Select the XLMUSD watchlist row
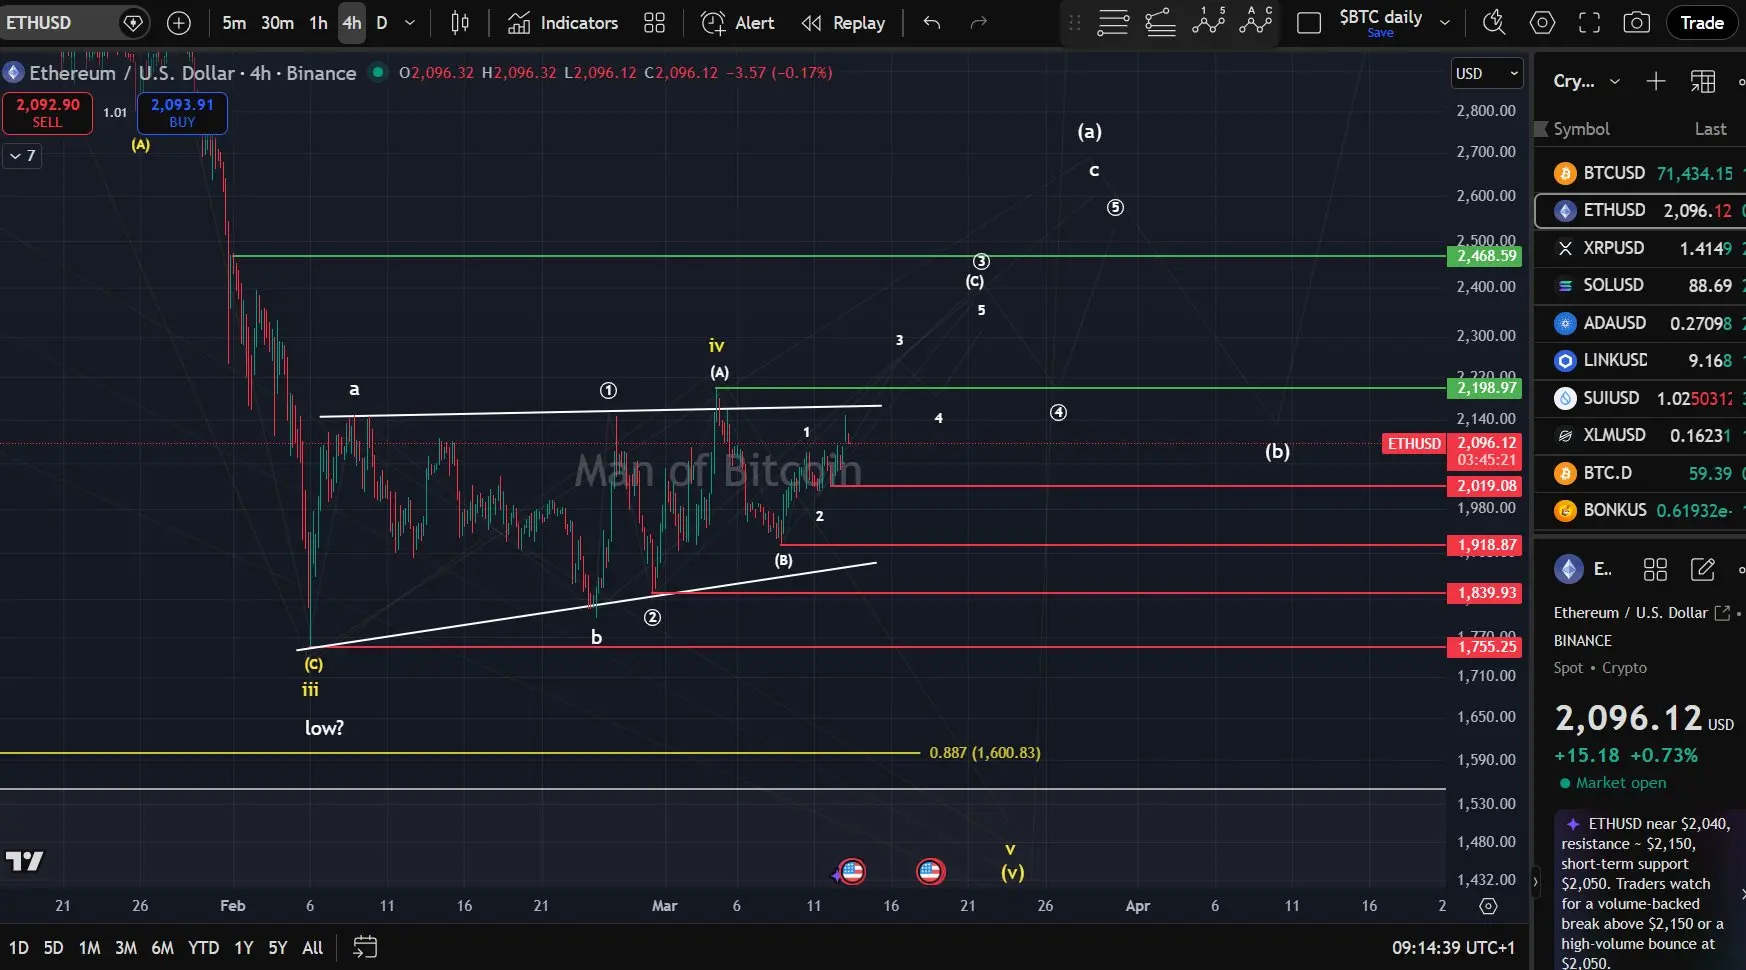The height and width of the screenshot is (970, 1746). click(1641, 435)
